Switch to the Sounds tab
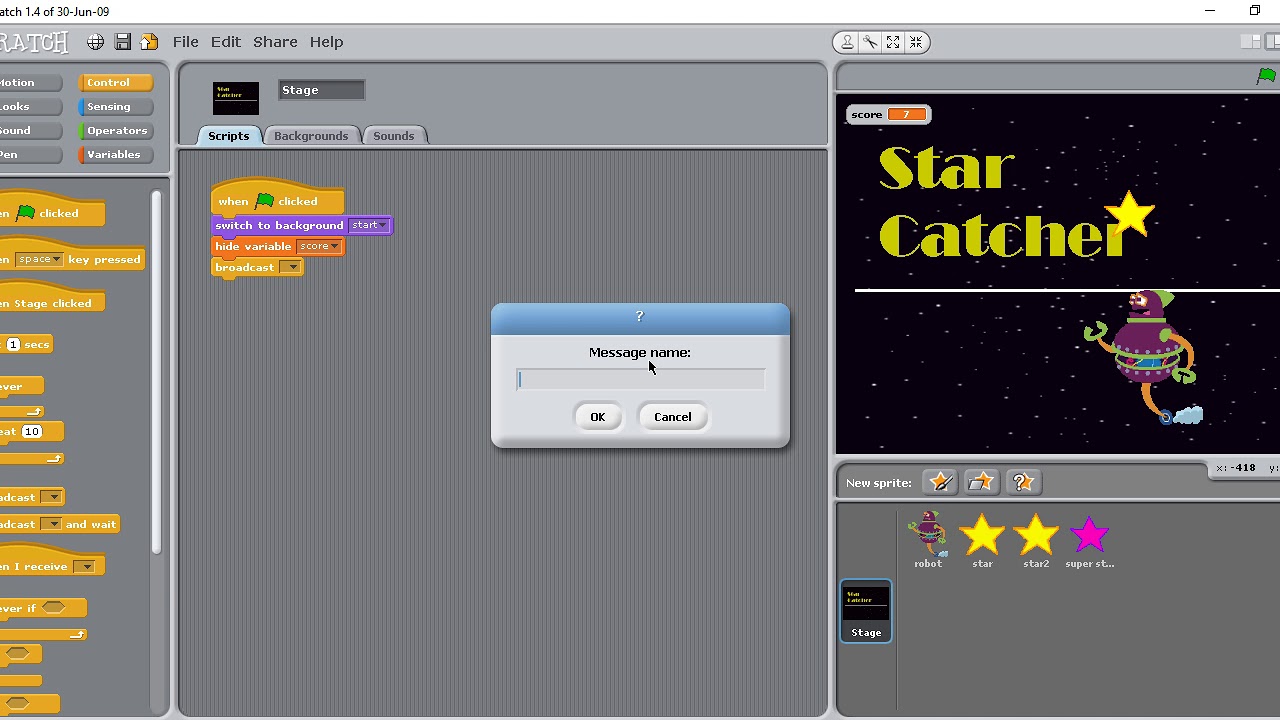The image size is (1280, 720). pos(393,136)
